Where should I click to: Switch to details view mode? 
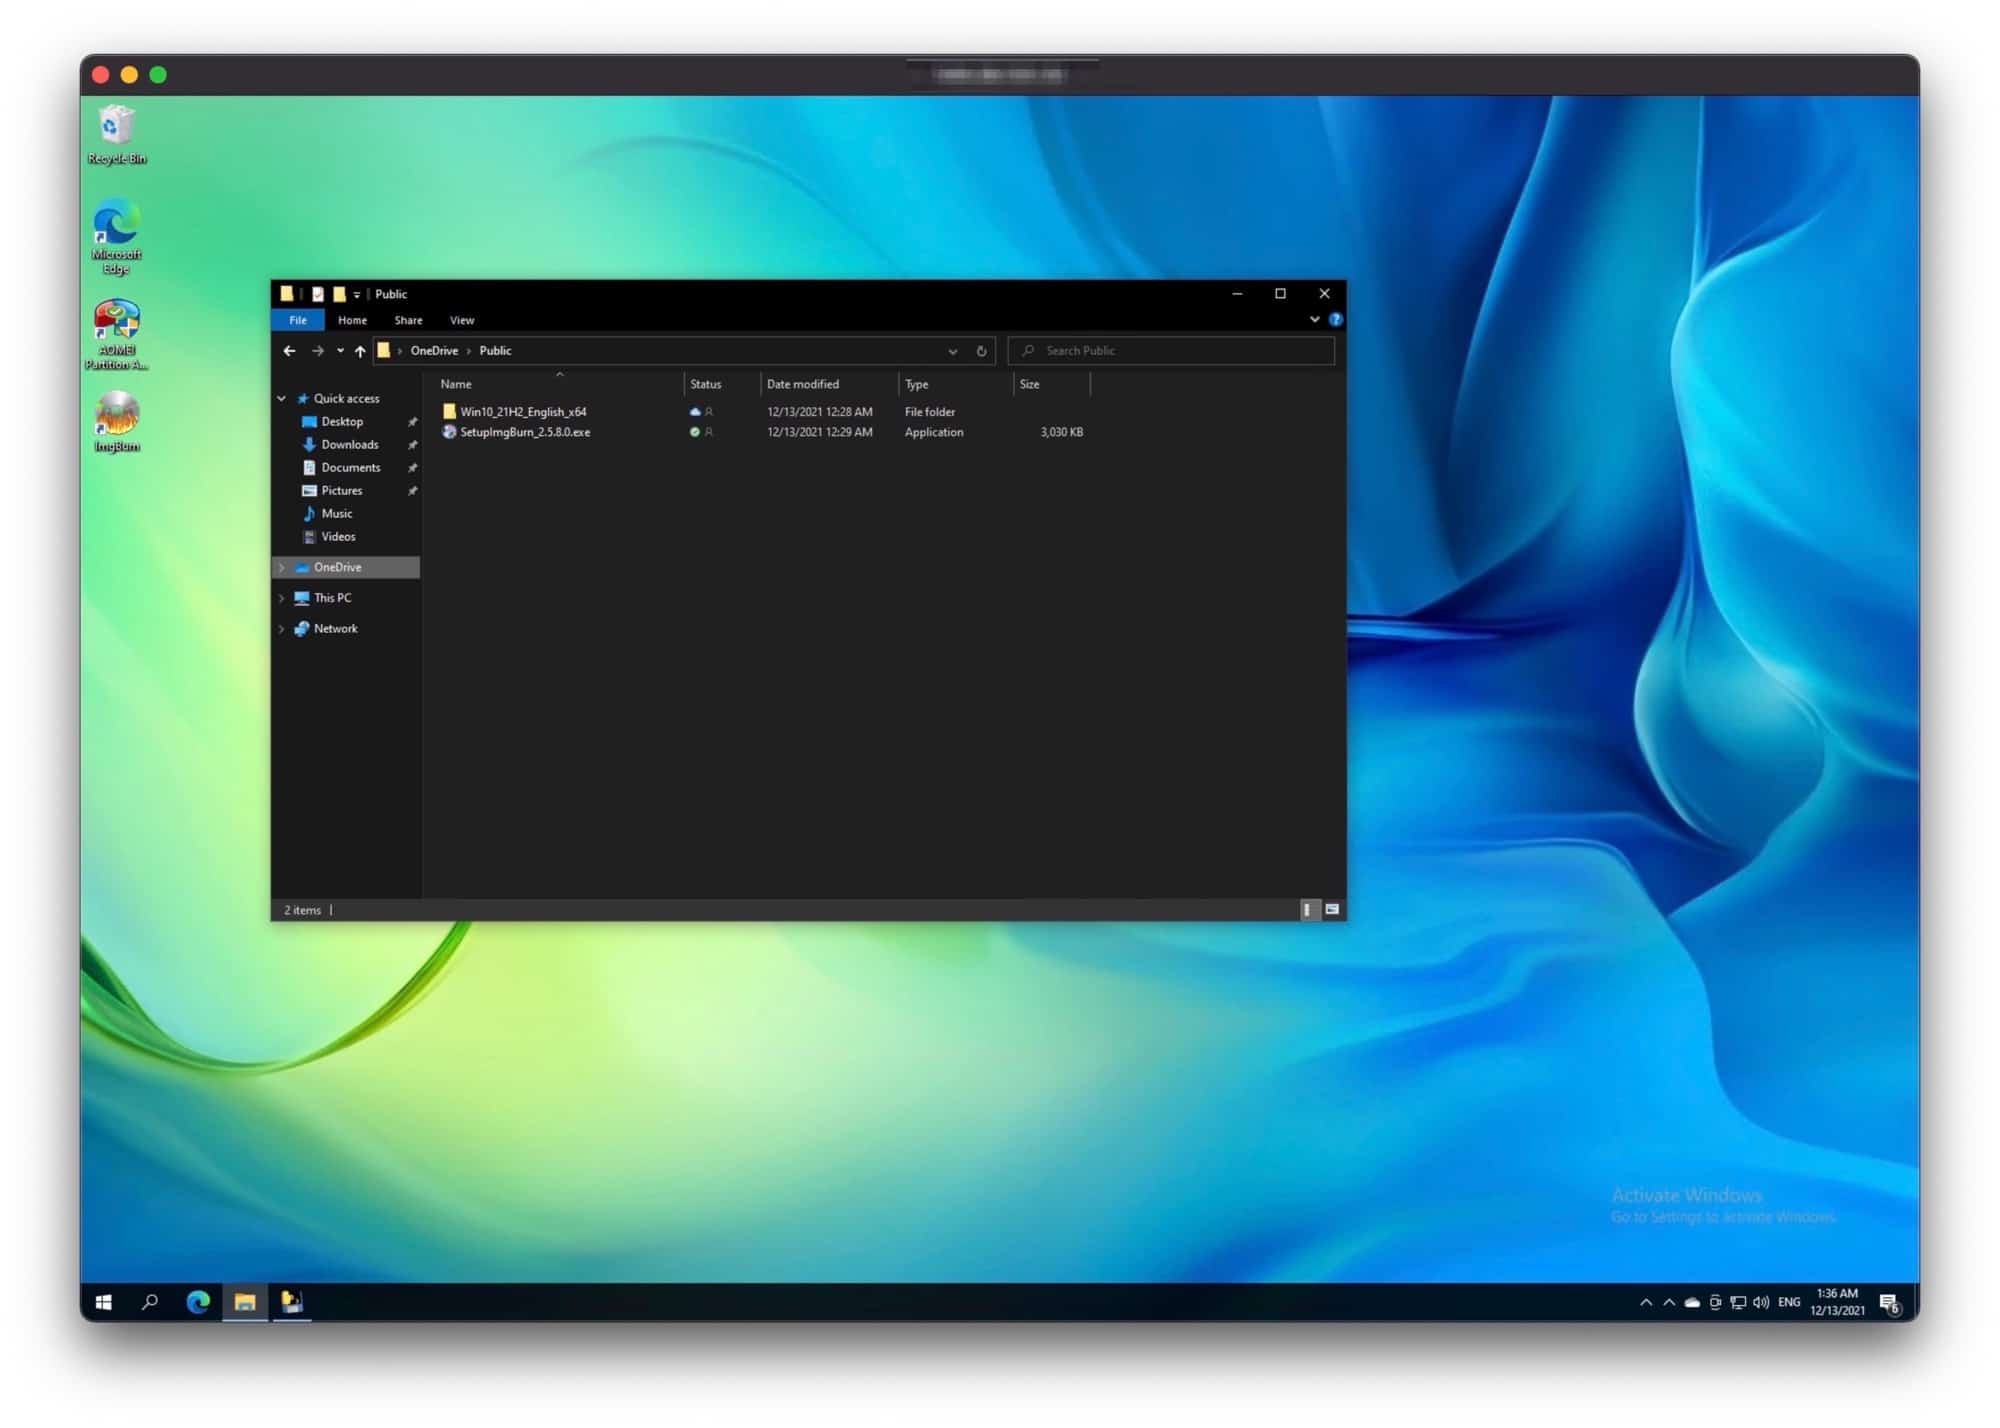[x=1308, y=910]
